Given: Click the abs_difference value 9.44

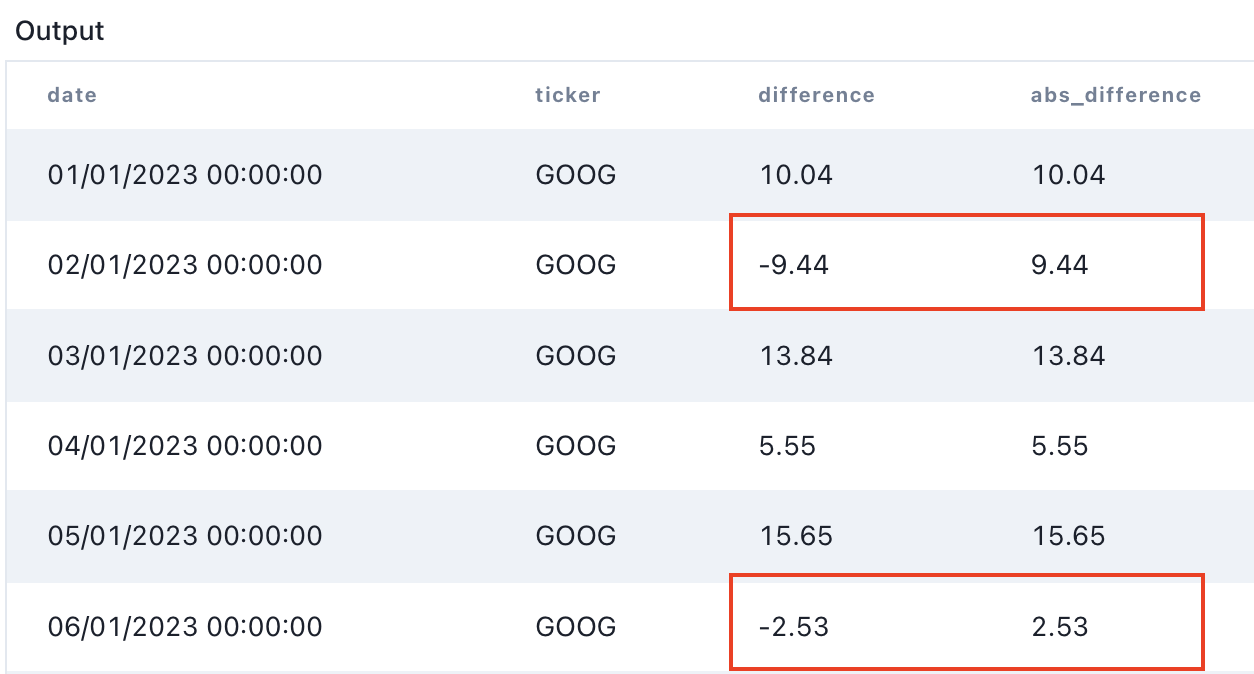Looking at the screenshot, I should (1060, 265).
